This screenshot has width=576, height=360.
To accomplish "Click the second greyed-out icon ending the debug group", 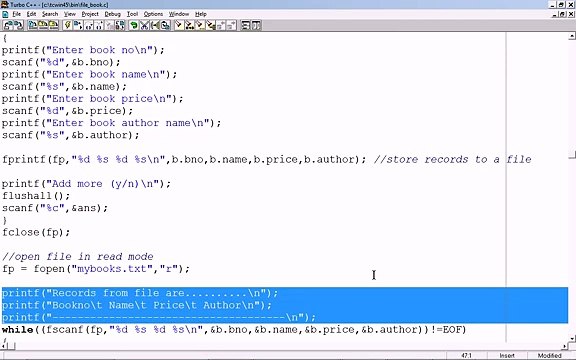I will [x=231, y=25].
